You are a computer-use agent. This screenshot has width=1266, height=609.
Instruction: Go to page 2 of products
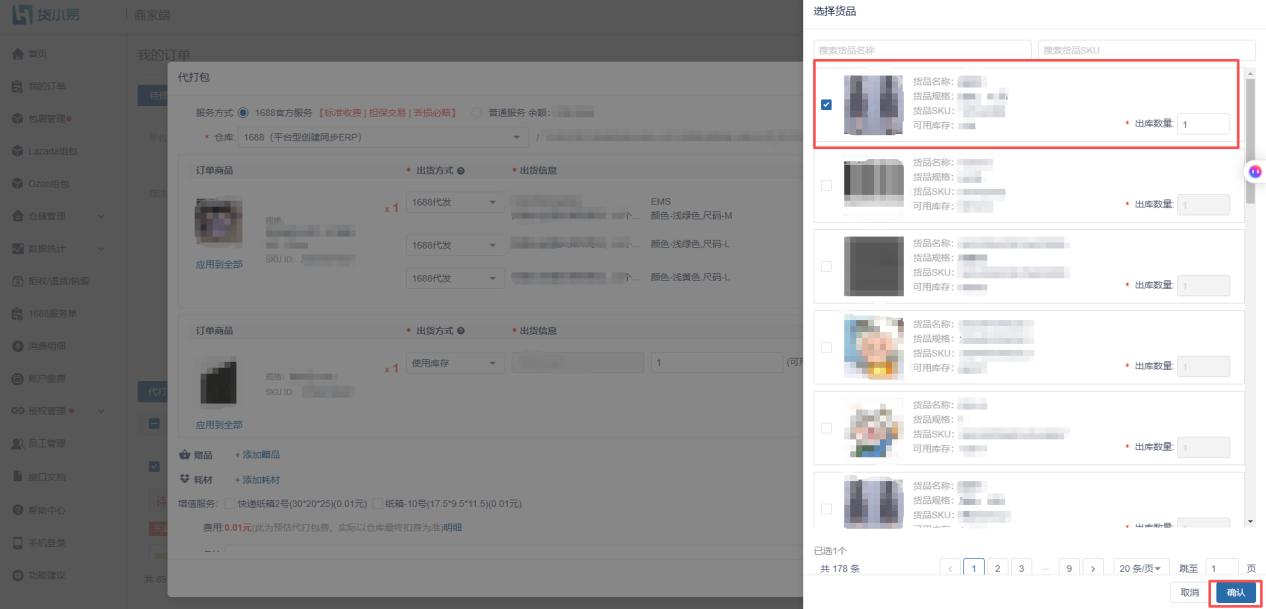(x=997, y=568)
